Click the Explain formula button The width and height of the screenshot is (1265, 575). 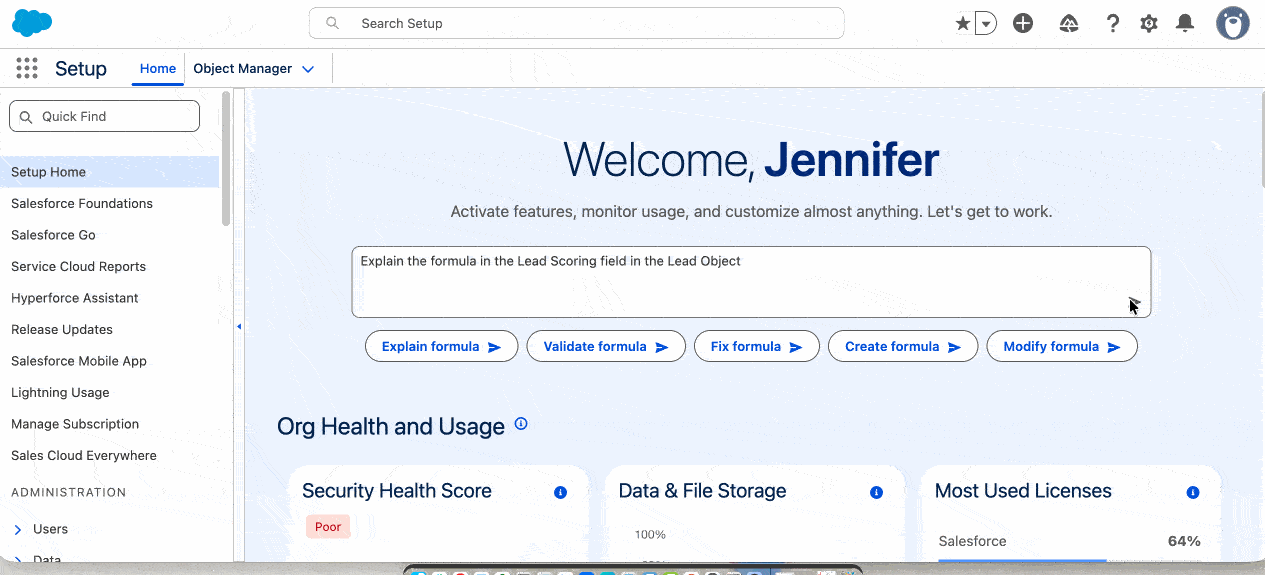(441, 347)
